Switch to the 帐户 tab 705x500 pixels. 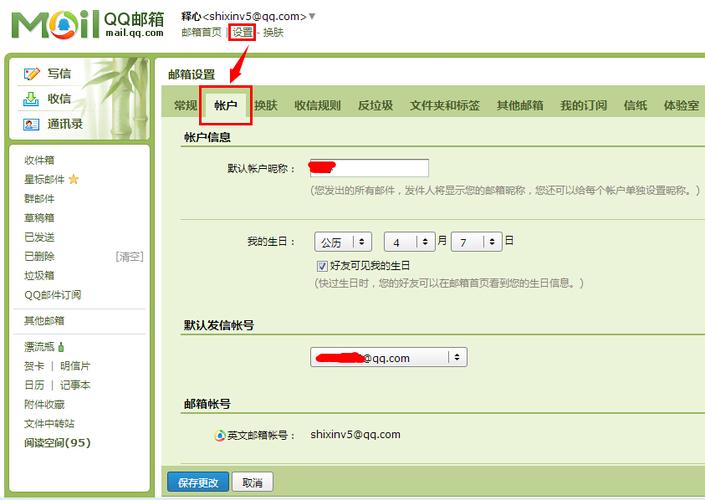pyautogui.click(x=226, y=106)
